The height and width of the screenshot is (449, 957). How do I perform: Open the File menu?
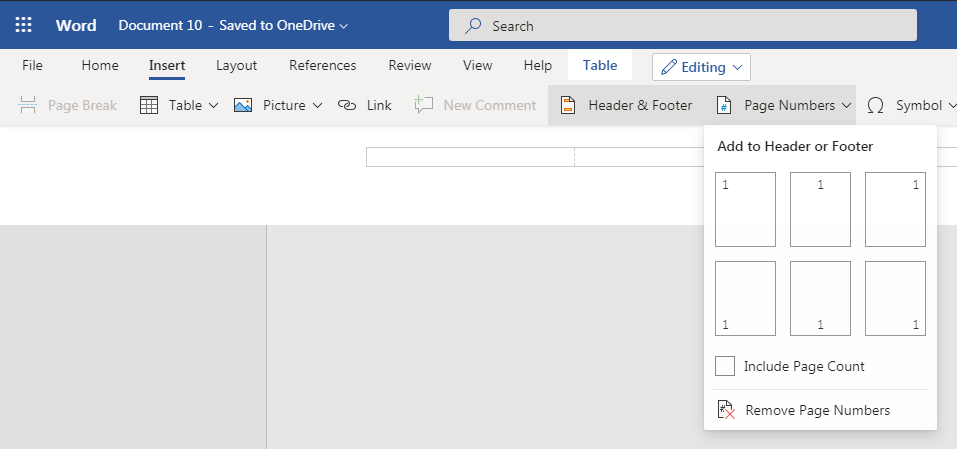(x=32, y=65)
